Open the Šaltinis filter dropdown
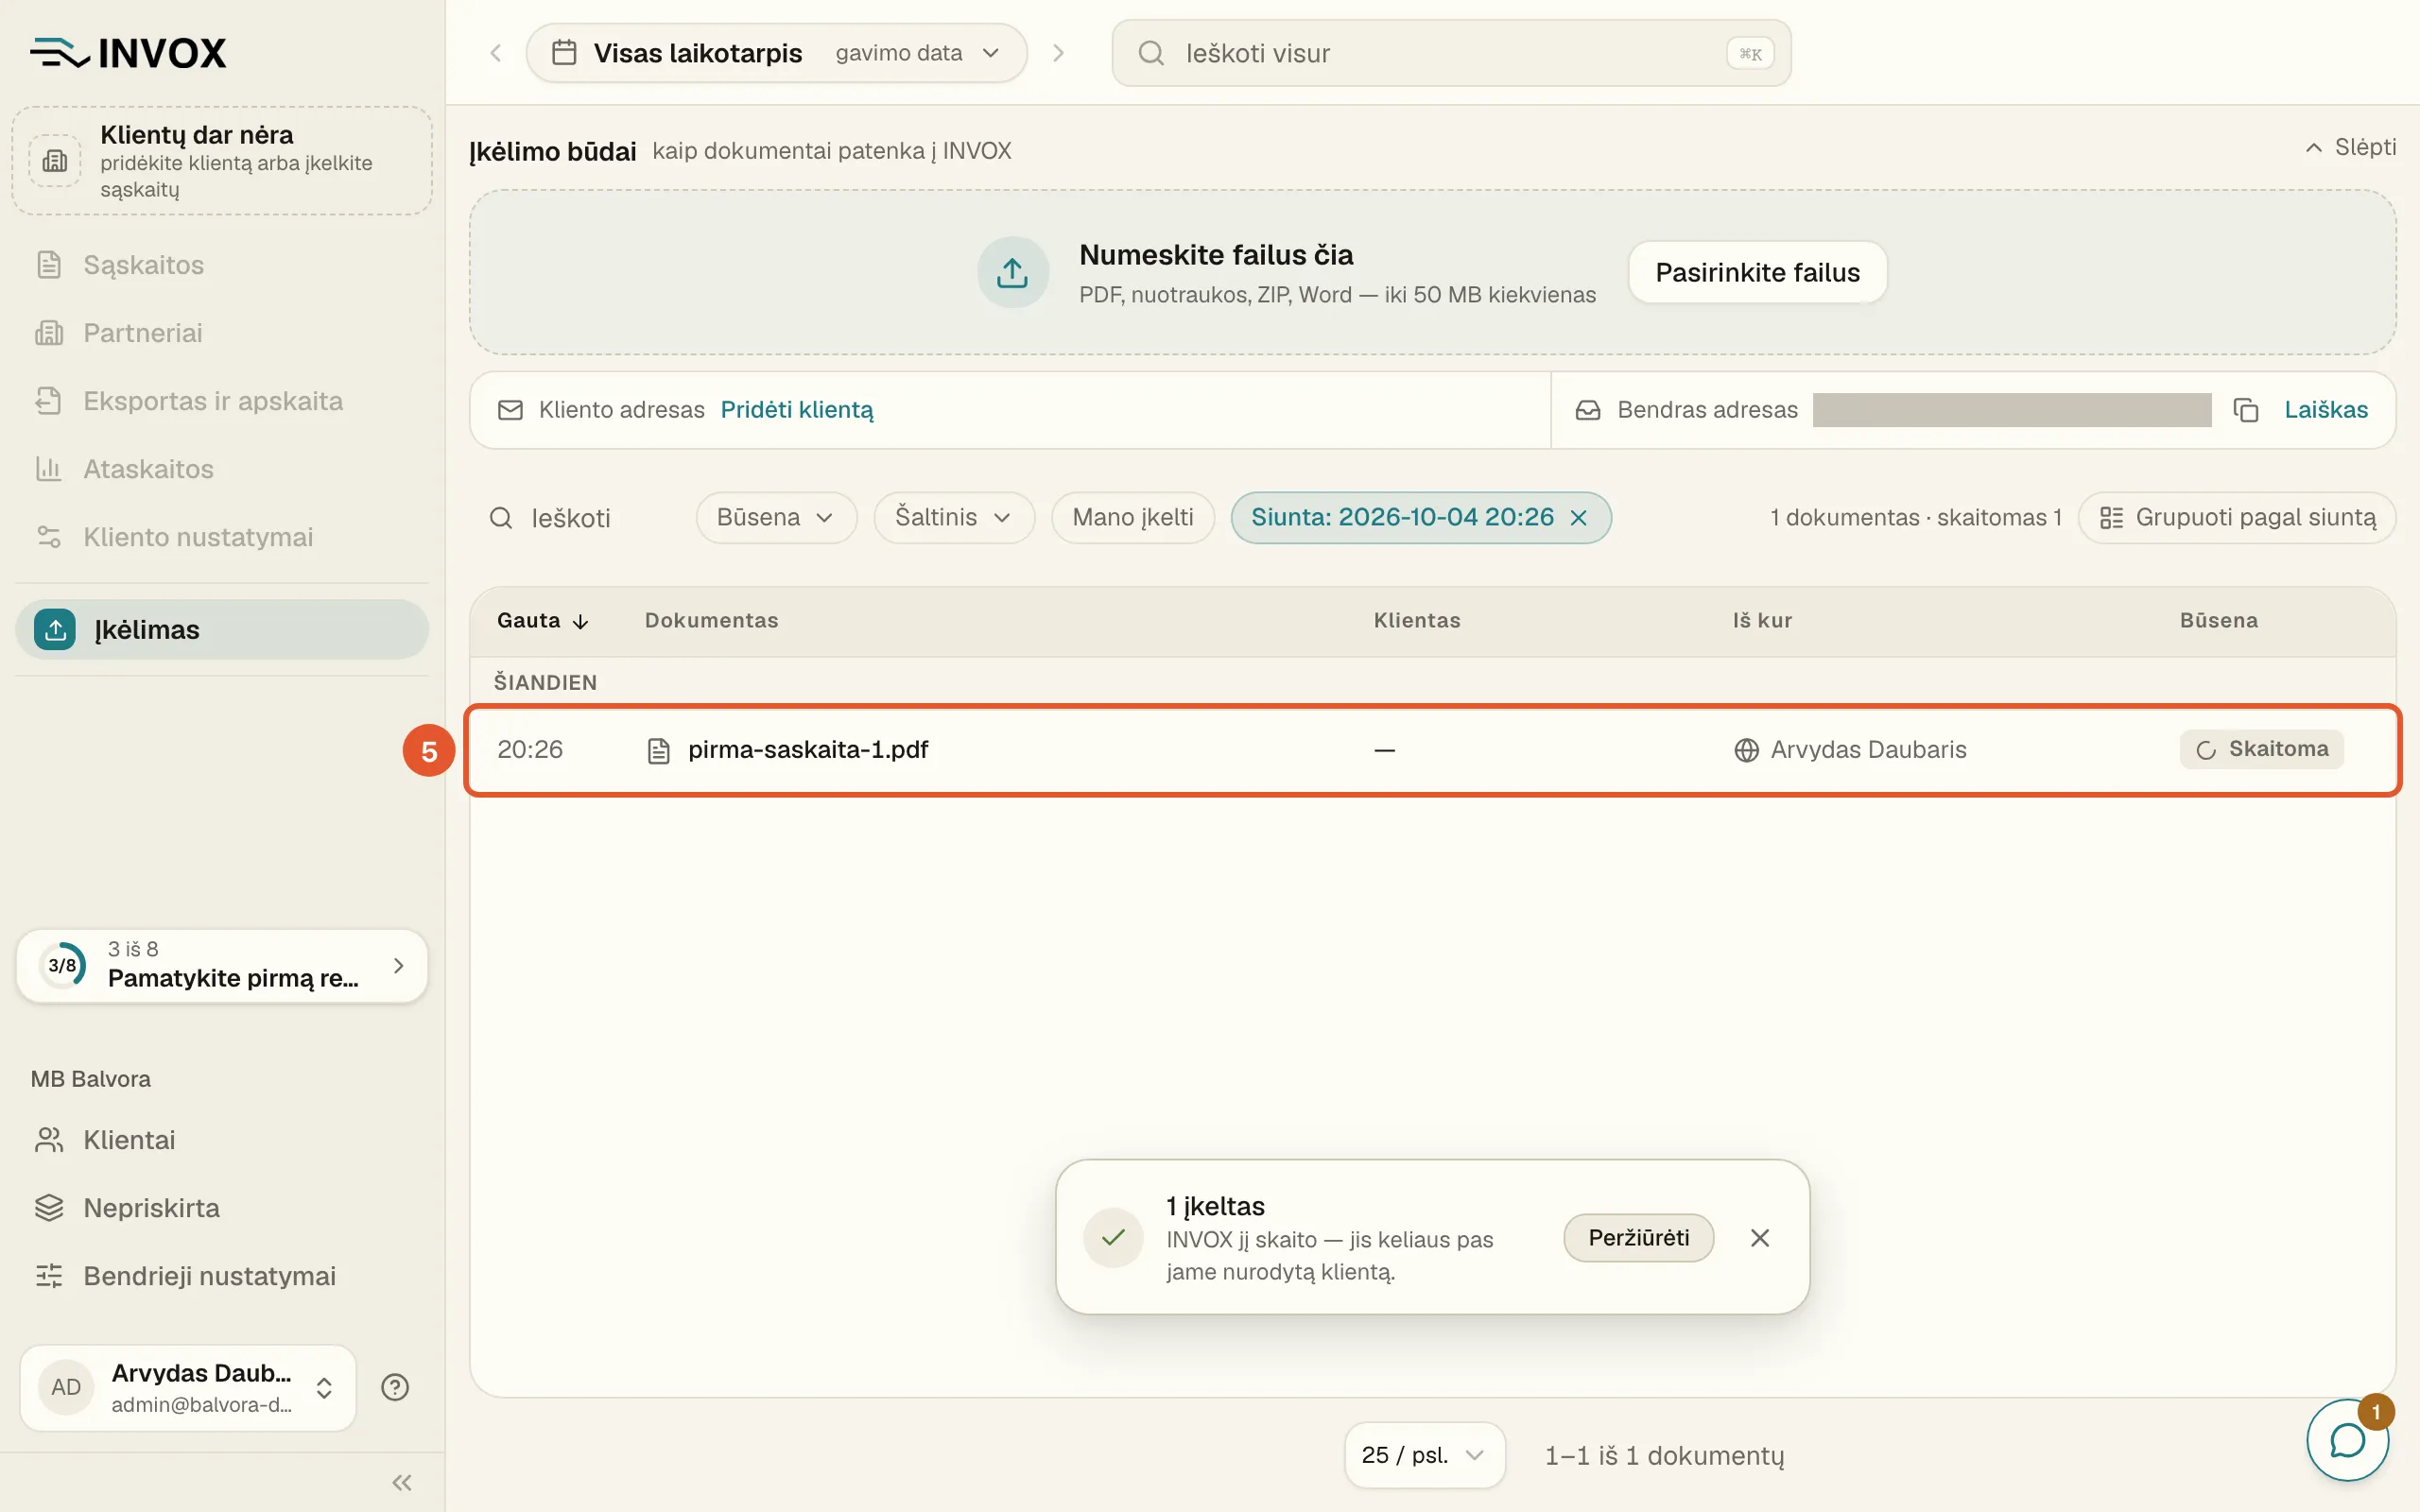The image size is (2420, 1512). [953, 517]
